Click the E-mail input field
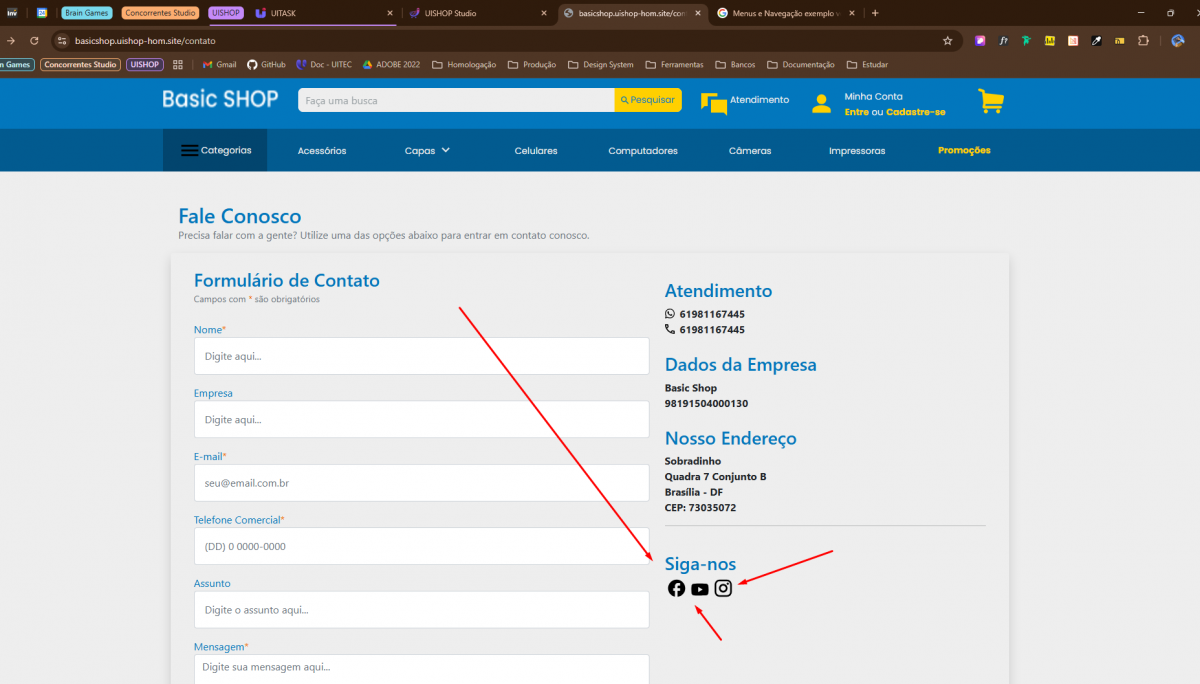This screenshot has height=684, width=1200. pos(421,483)
